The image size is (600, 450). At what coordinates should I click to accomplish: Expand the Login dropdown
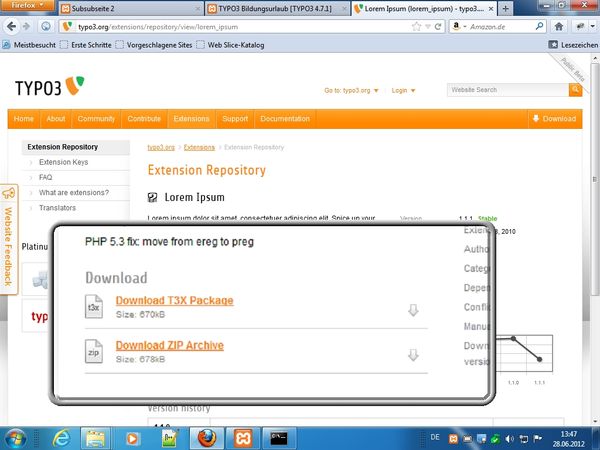point(403,90)
